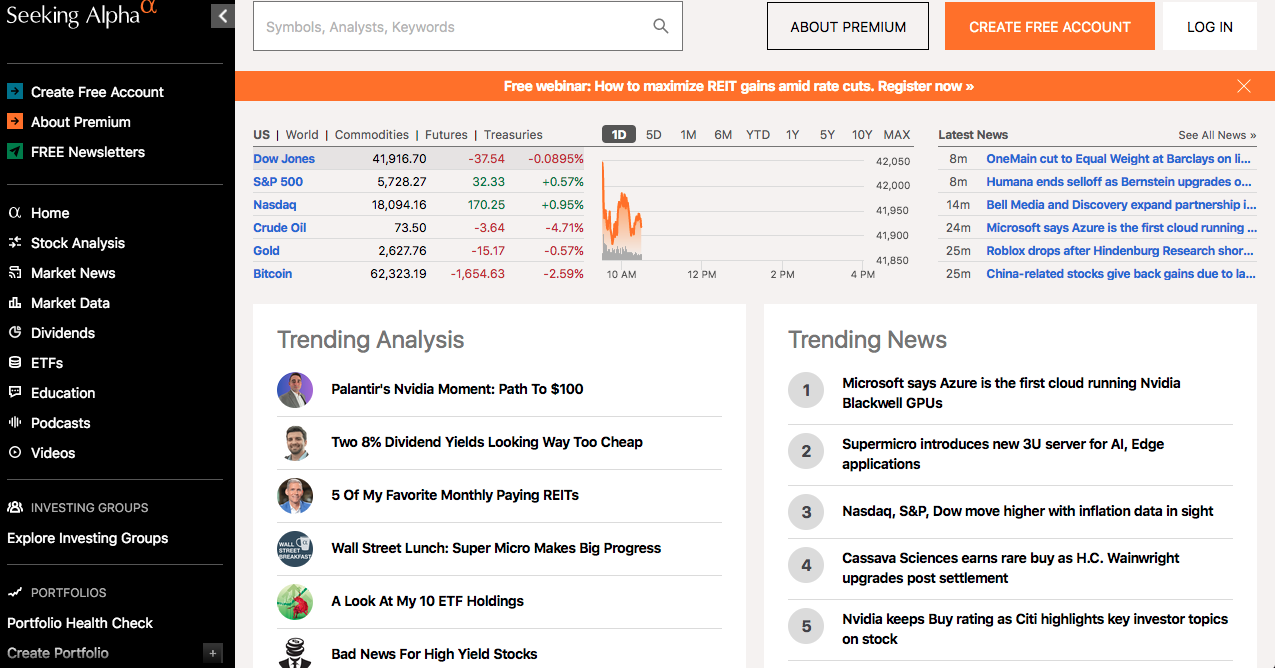The image size is (1275, 668).
Task: Click the Market News sidebar icon
Action: (15, 273)
